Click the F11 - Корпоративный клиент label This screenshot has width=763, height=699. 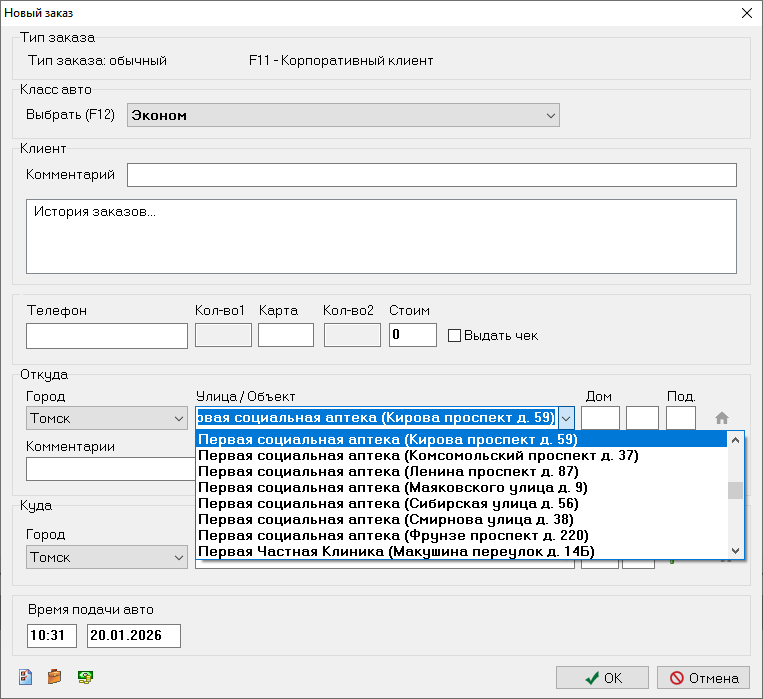[x=341, y=60]
